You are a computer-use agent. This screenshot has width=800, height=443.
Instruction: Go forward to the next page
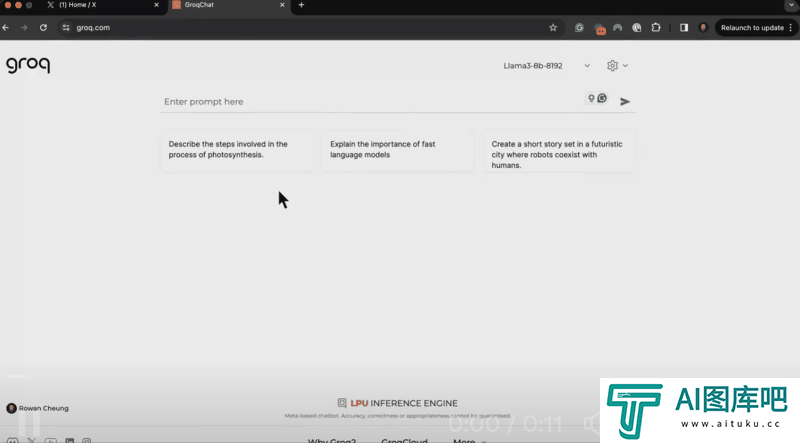pos(24,28)
